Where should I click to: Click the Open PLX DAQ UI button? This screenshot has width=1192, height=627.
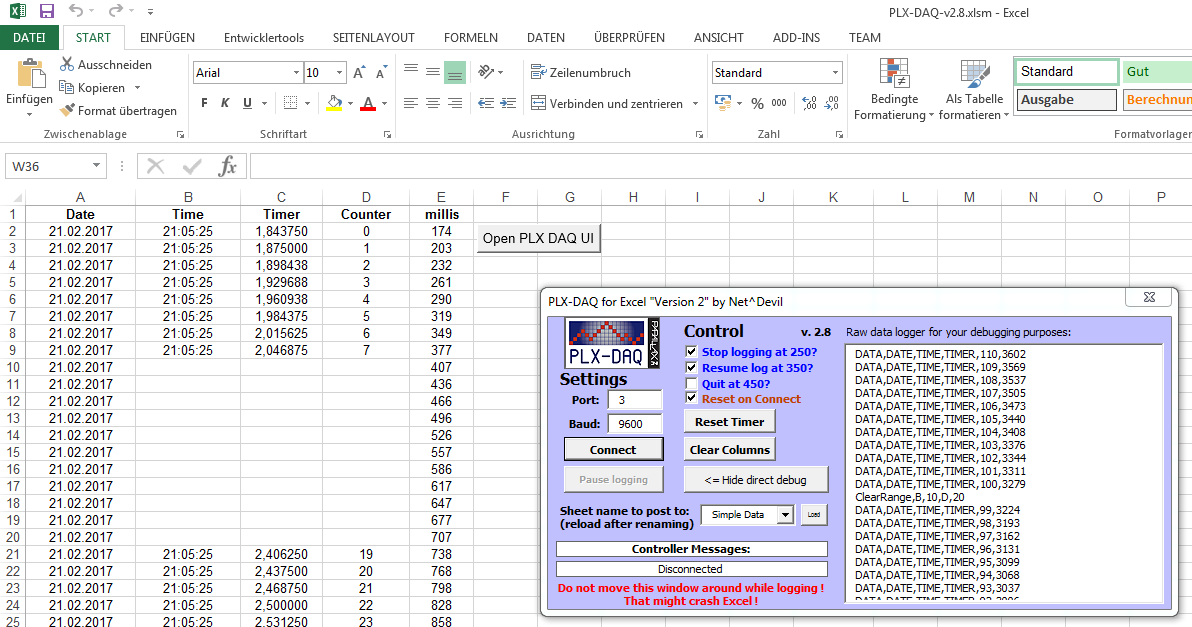click(x=538, y=238)
